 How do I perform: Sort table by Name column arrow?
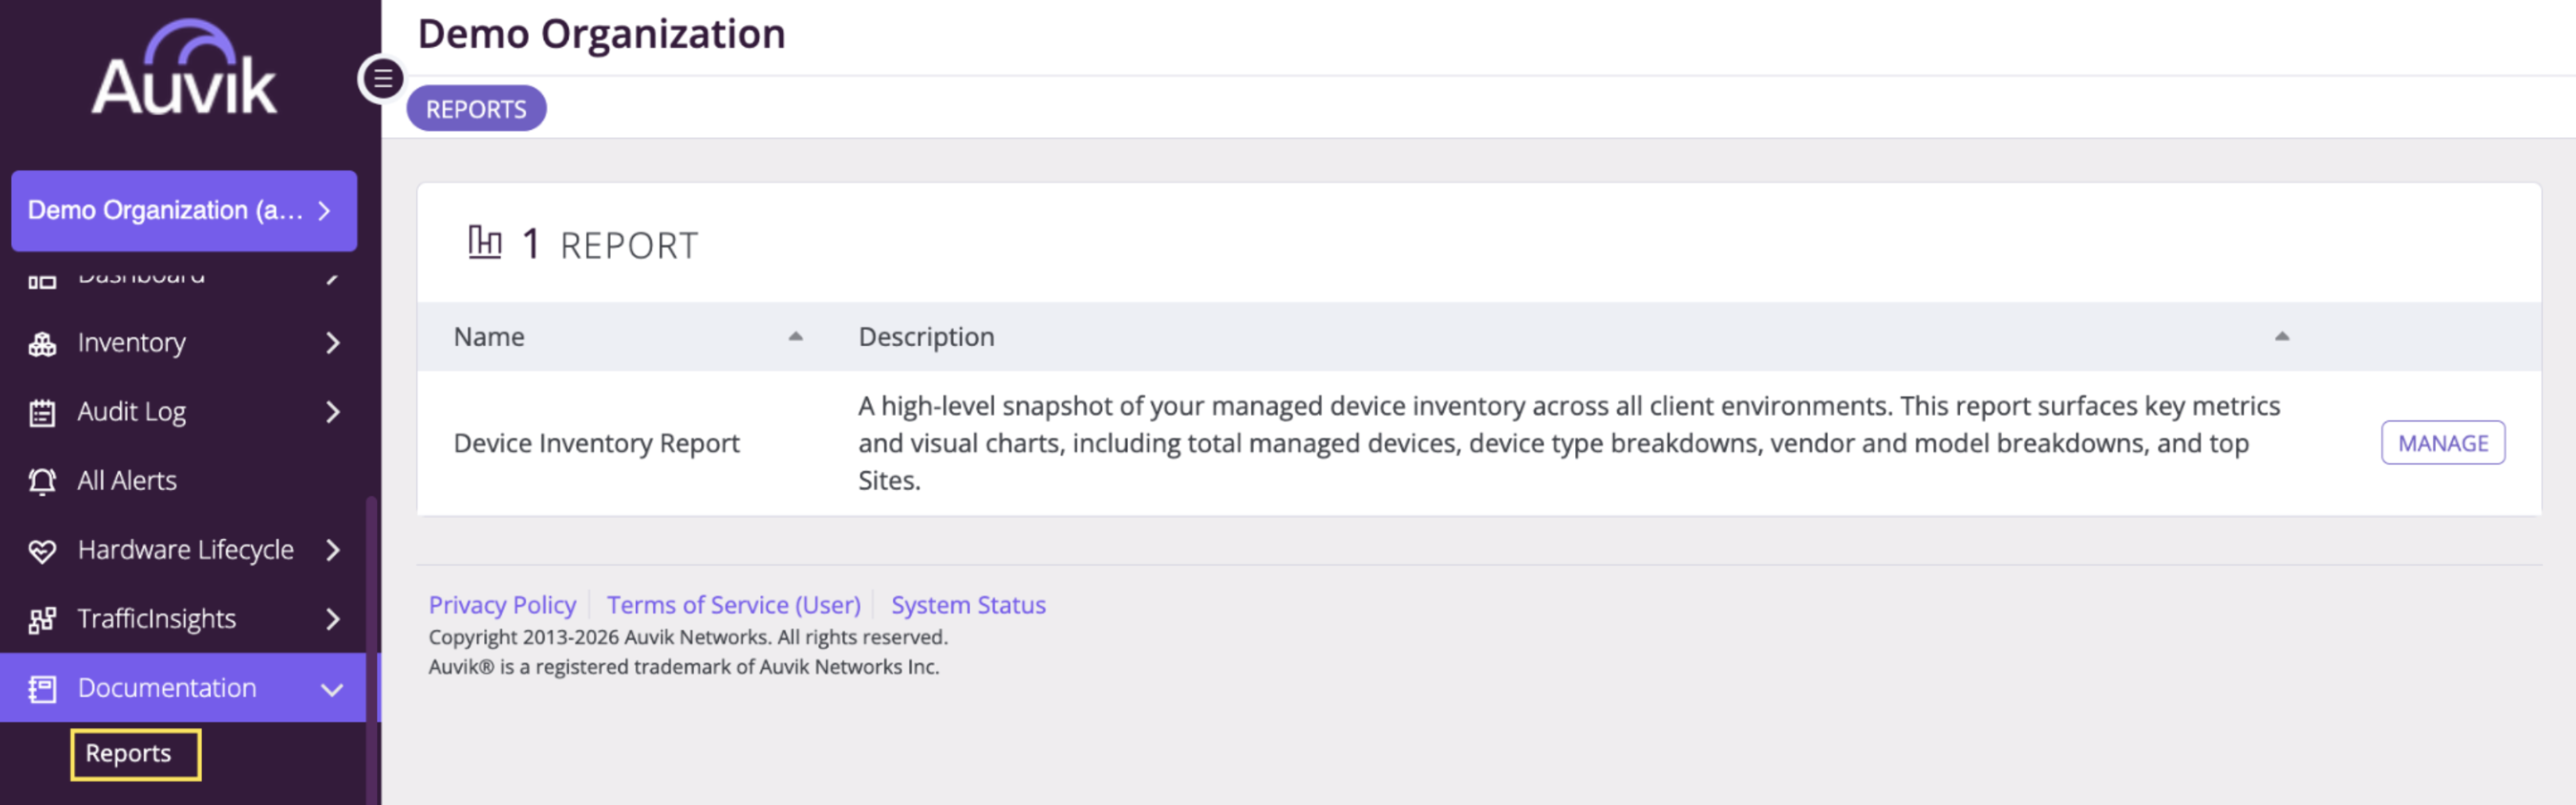795,337
